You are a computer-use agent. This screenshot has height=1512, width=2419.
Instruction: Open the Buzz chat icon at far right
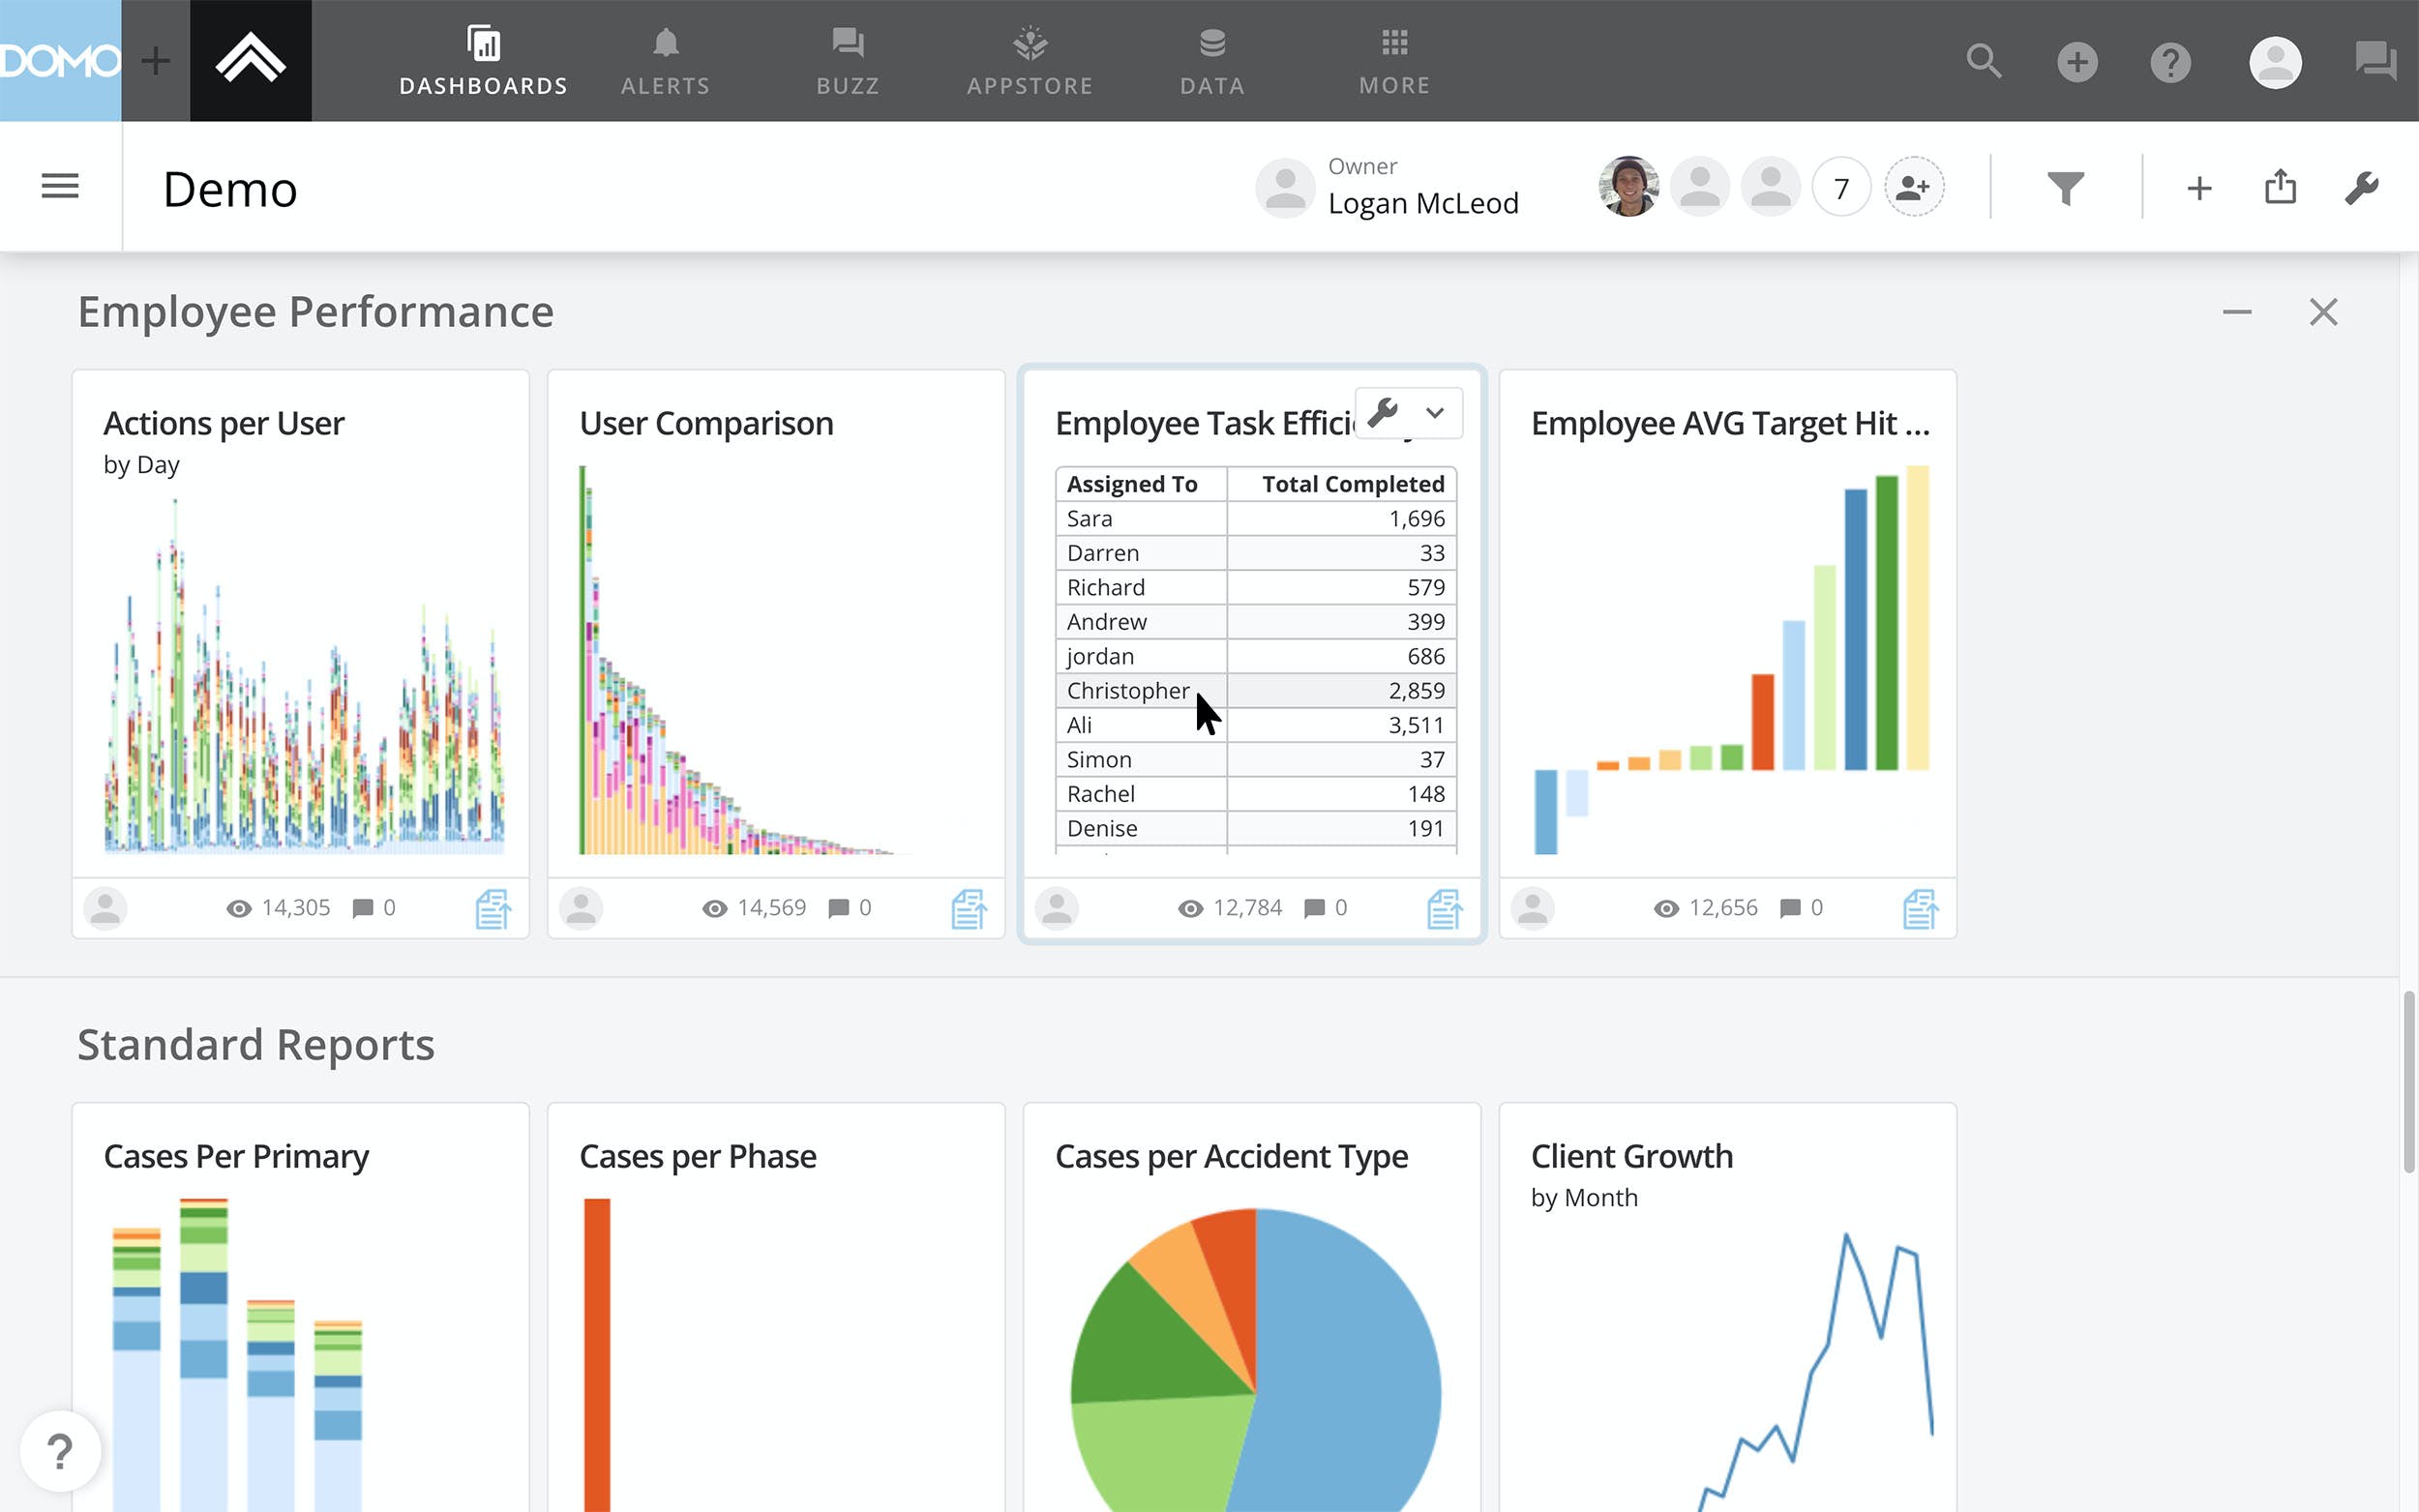2375,62
